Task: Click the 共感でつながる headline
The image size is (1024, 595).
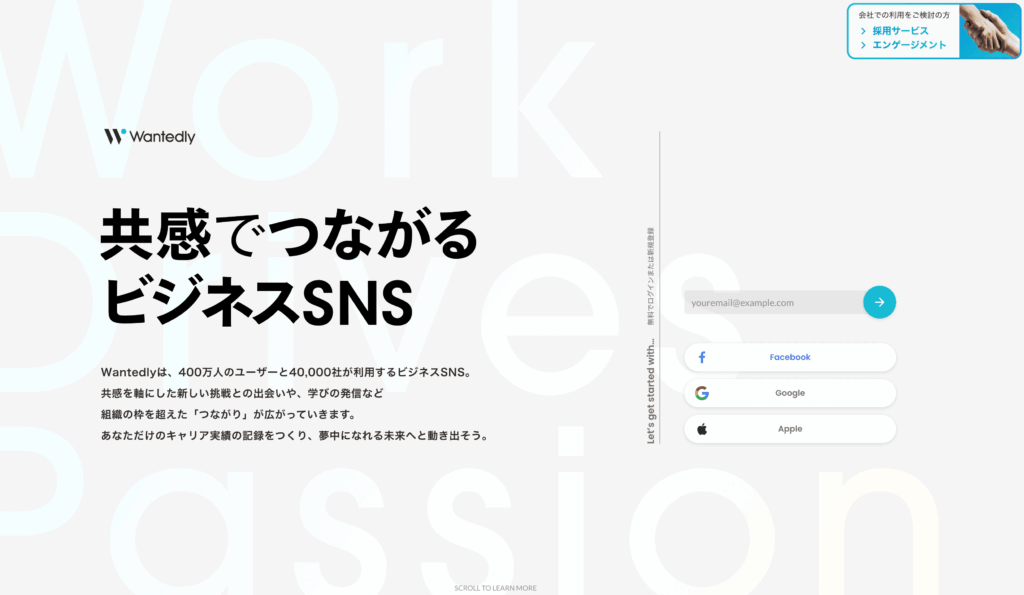Action: coord(289,235)
